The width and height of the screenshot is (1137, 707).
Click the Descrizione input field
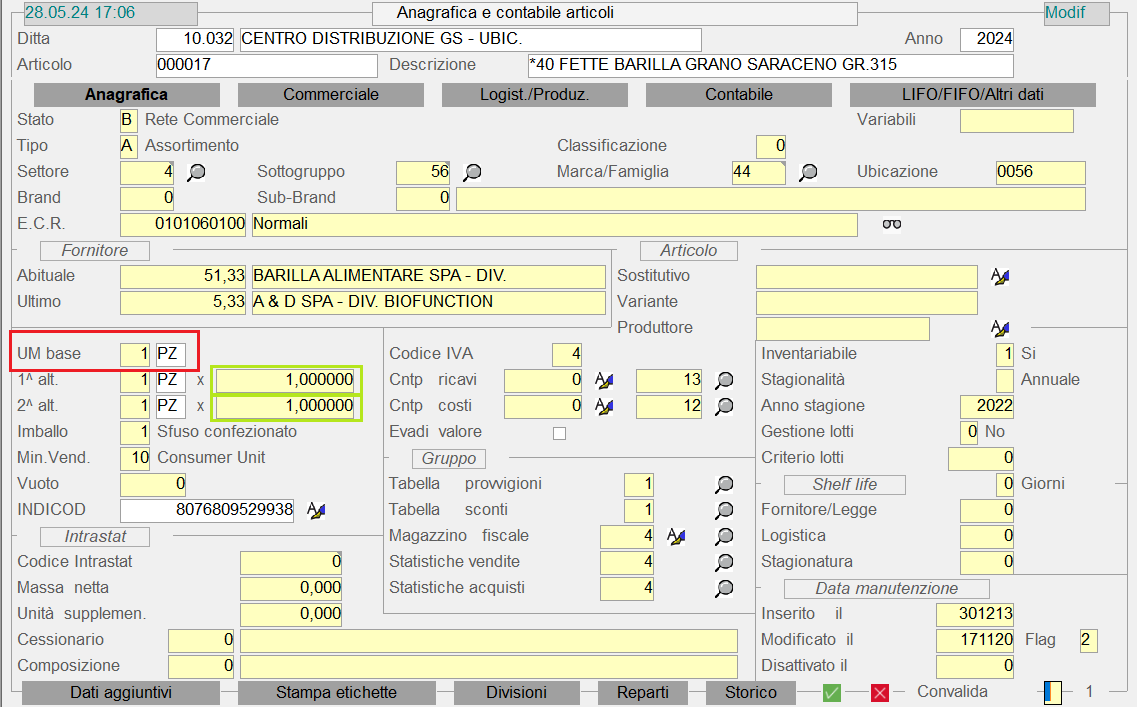(x=770, y=66)
